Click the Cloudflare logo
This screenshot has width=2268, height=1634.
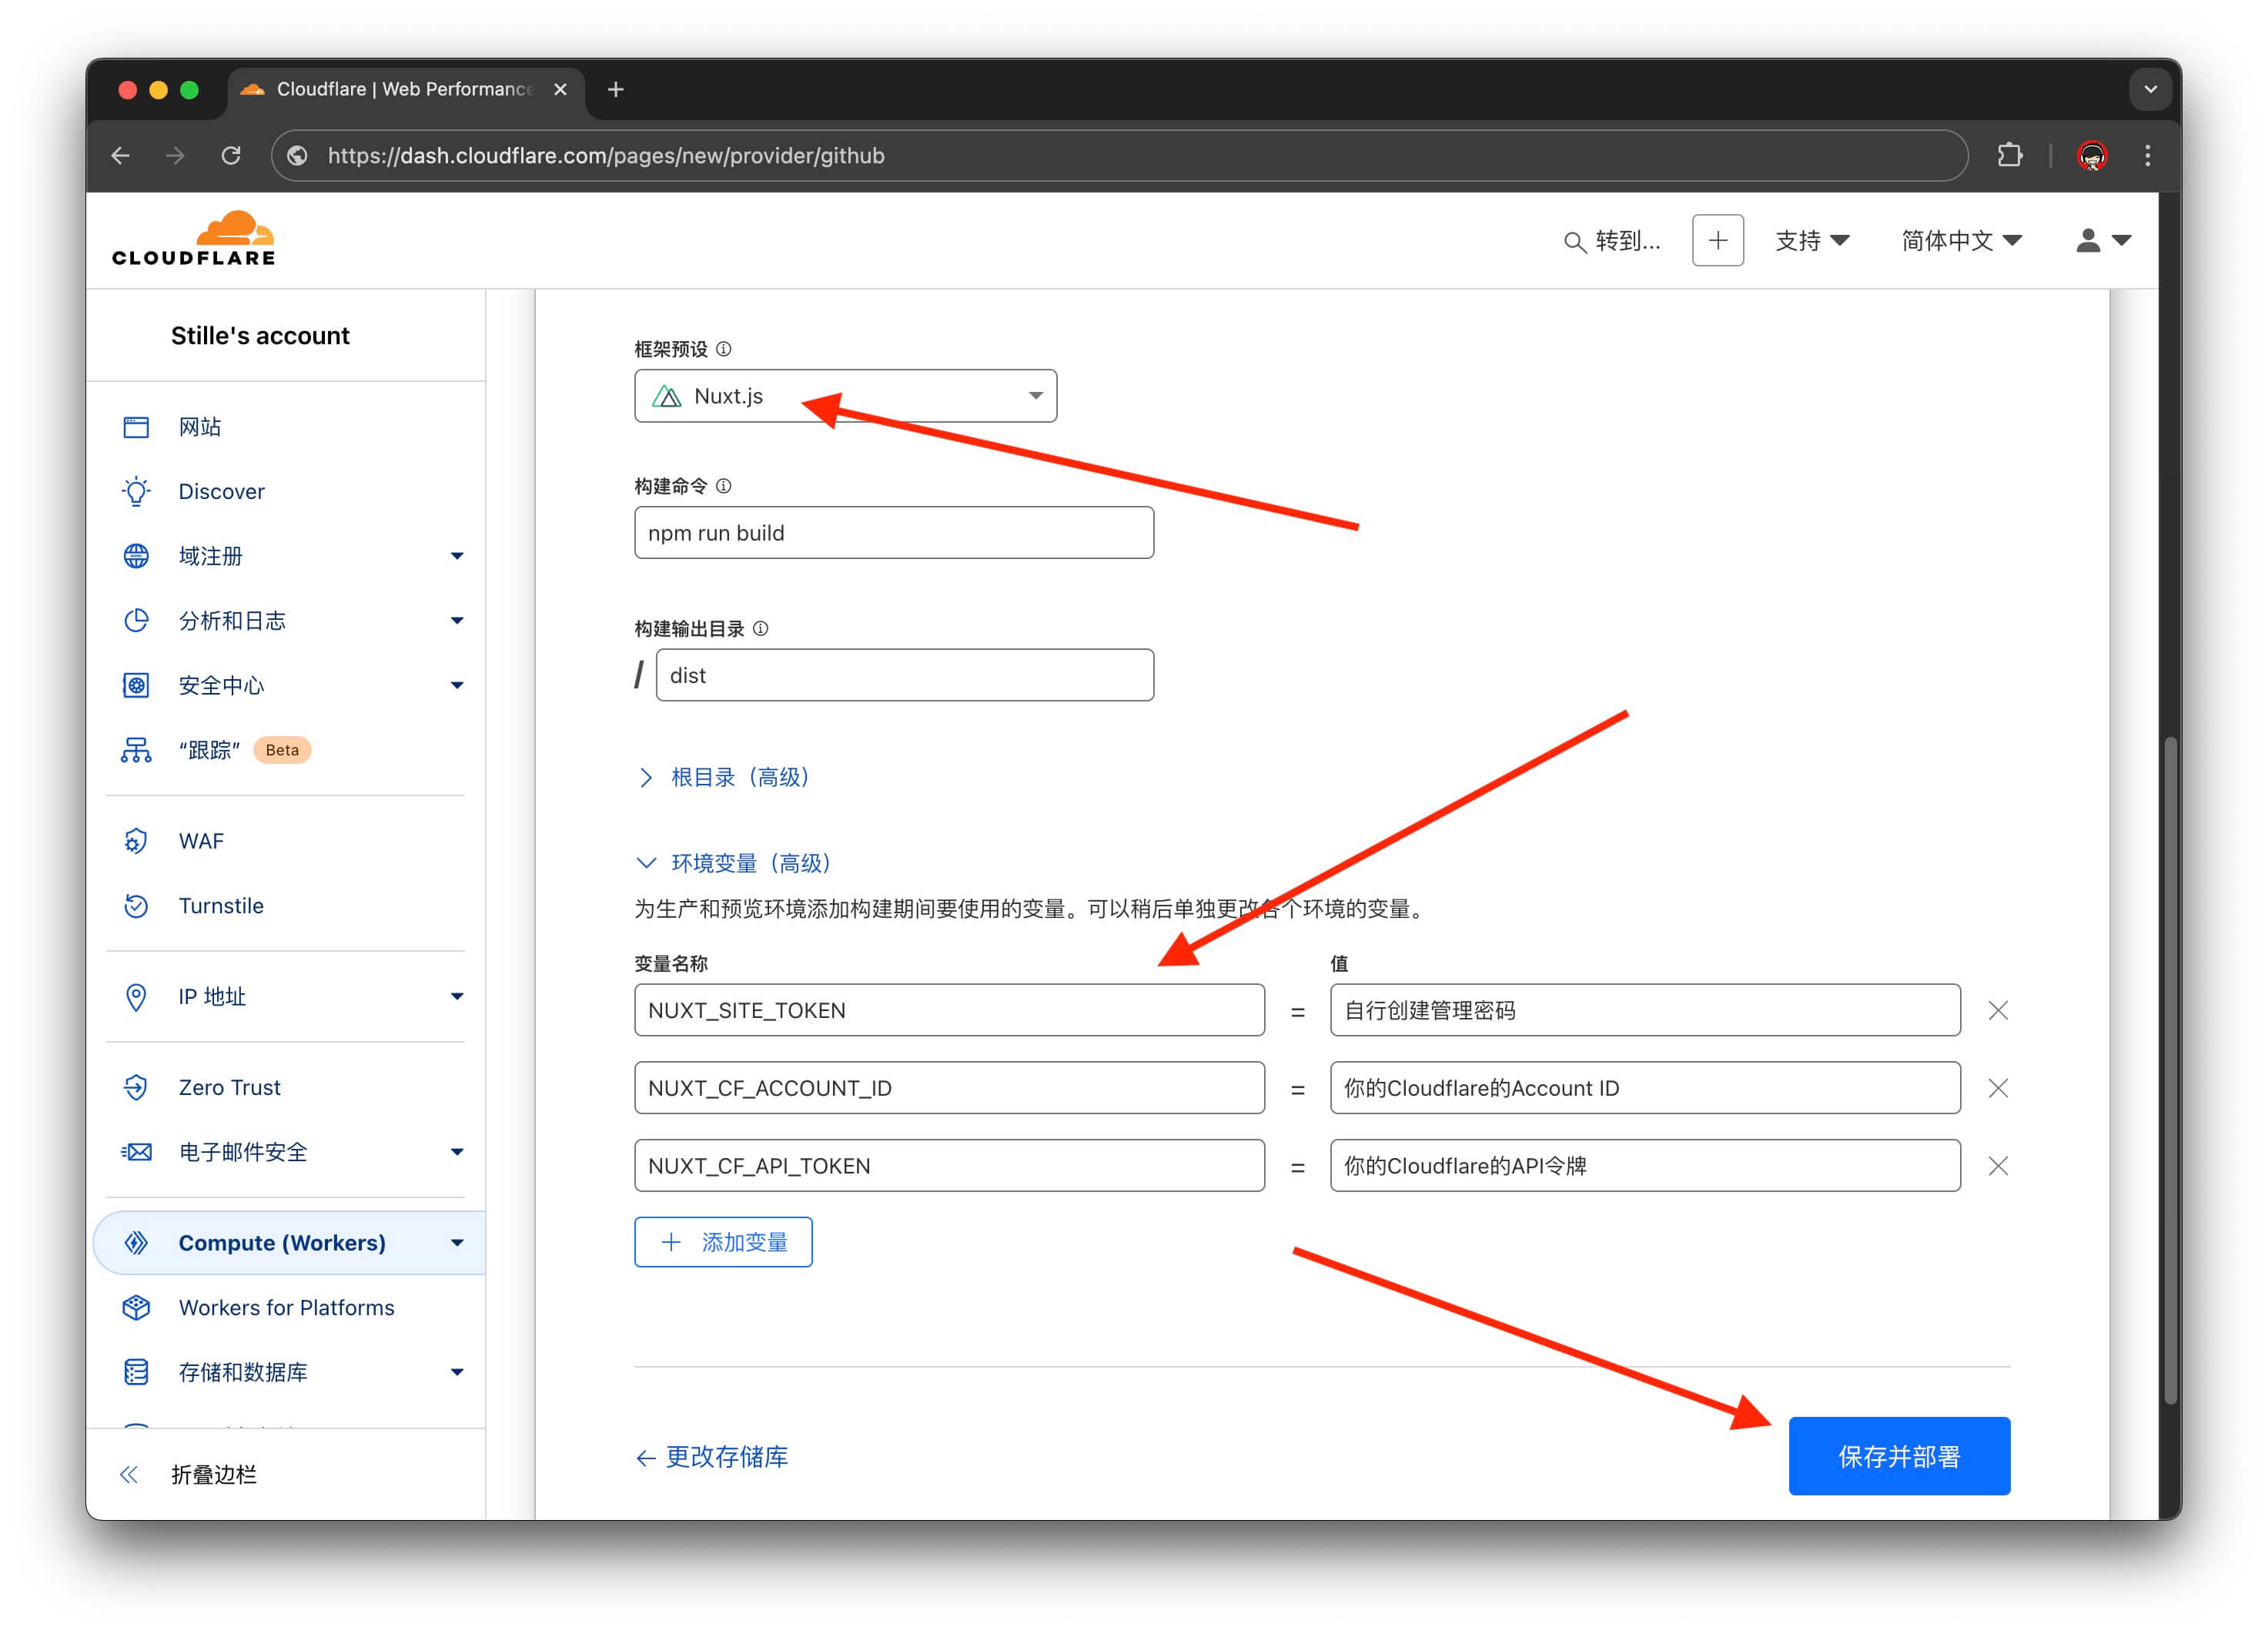click(x=194, y=238)
